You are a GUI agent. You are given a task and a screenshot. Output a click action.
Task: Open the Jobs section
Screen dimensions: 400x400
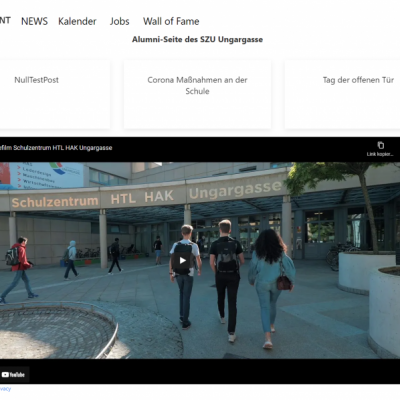point(119,21)
